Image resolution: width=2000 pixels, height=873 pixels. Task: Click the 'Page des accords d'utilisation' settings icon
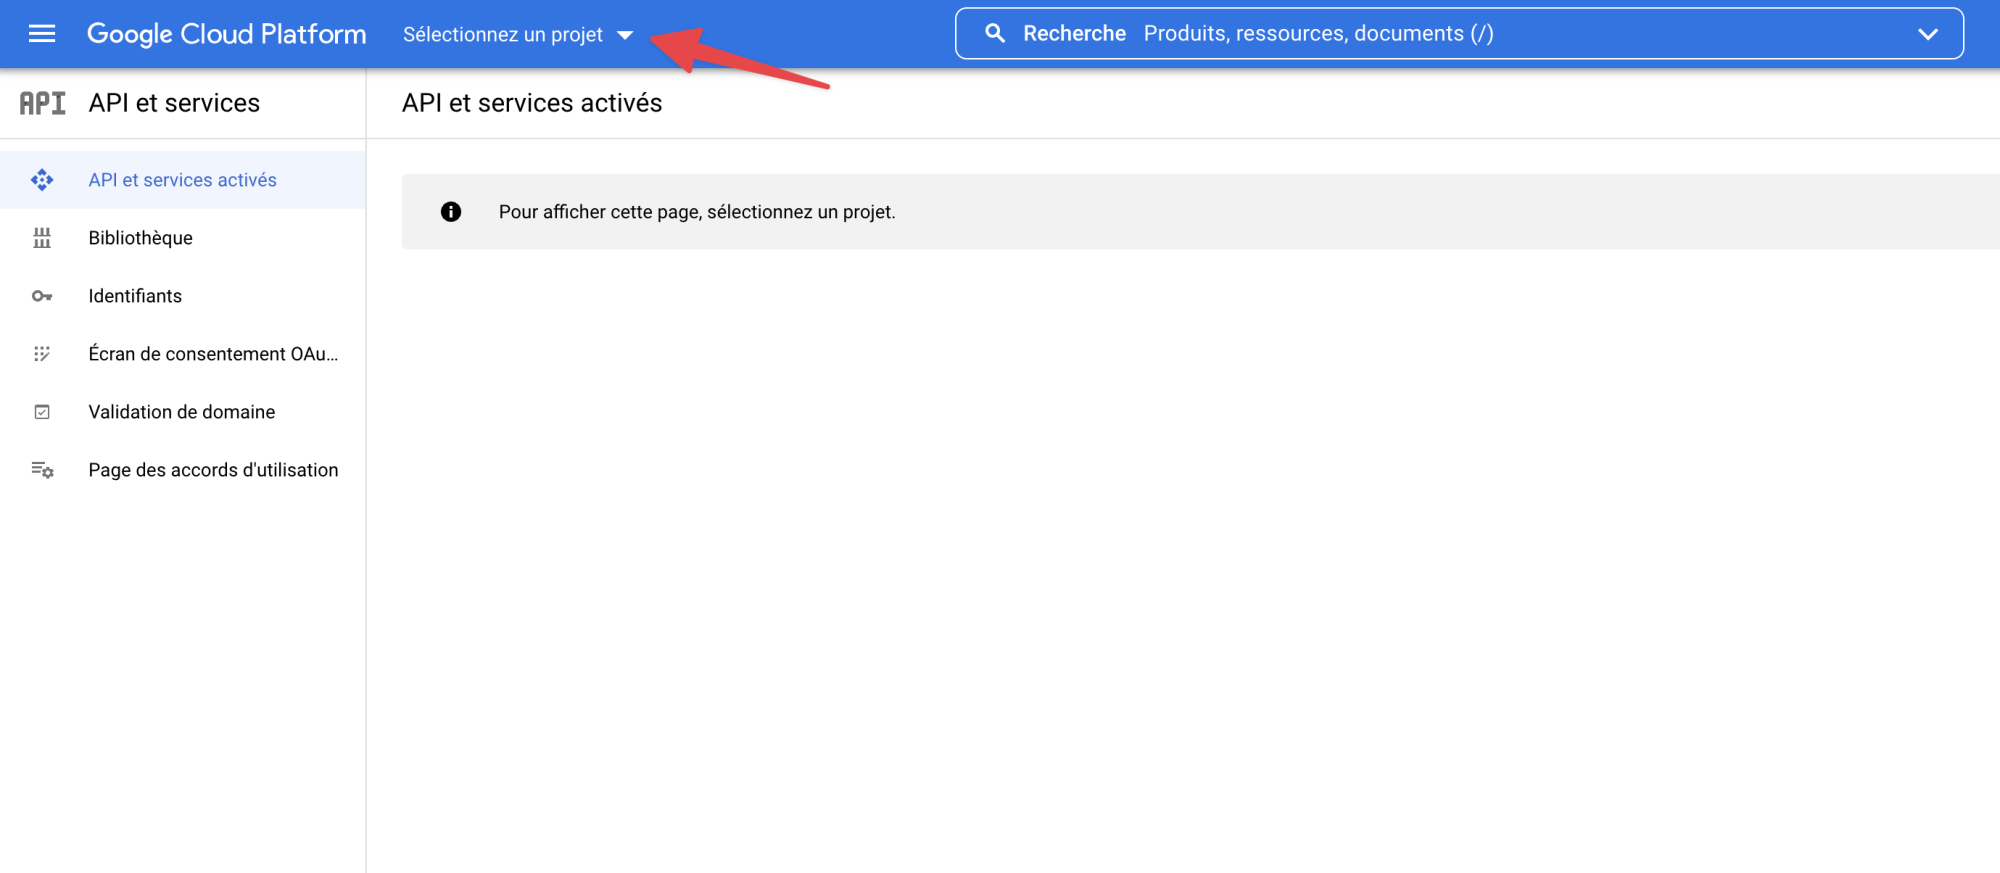tap(42, 470)
